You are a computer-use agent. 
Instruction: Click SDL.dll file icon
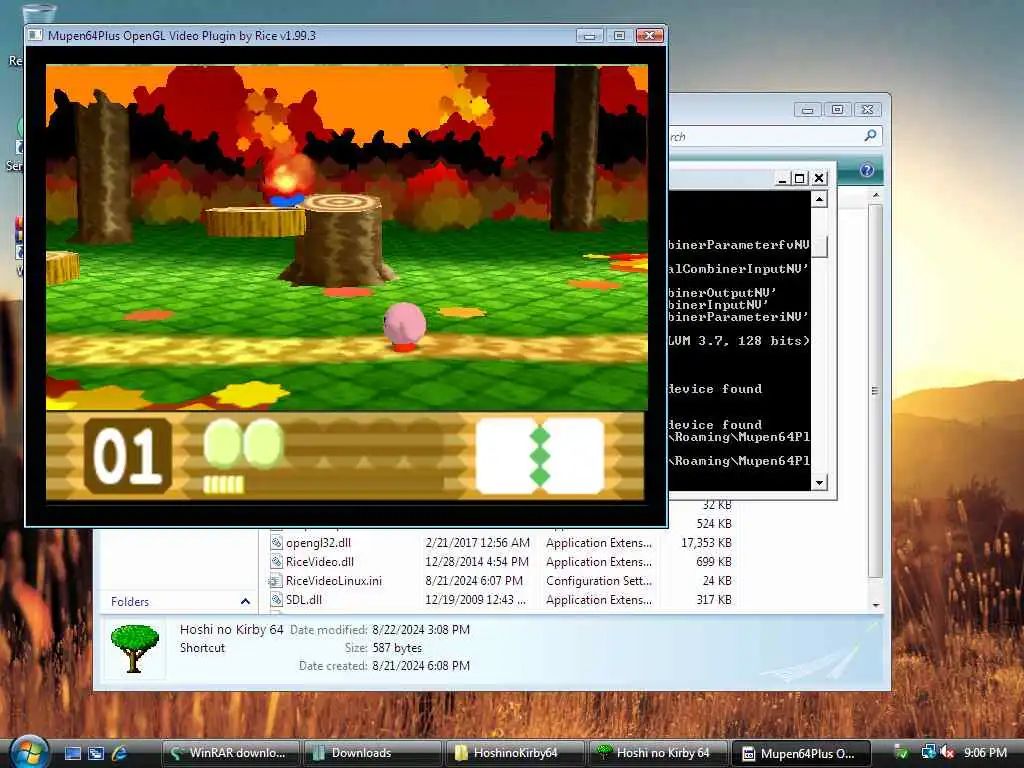click(276, 600)
